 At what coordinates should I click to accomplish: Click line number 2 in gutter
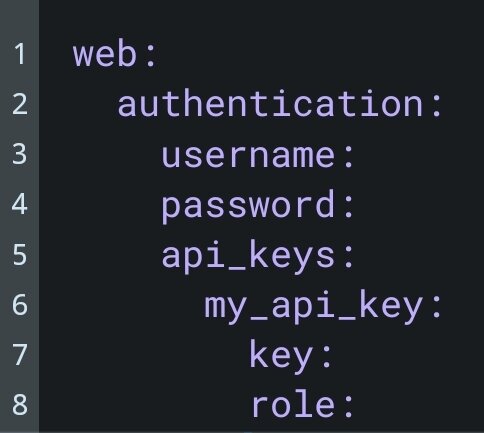[20, 104]
